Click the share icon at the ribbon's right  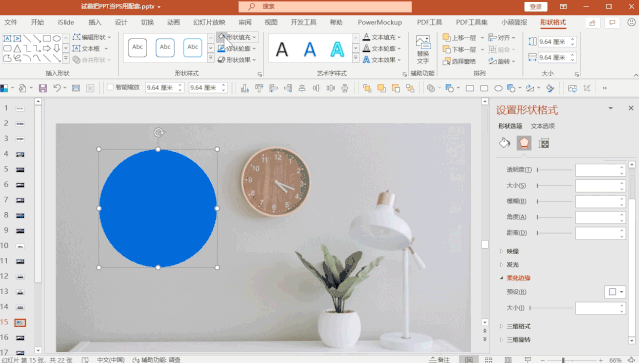[593, 23]
